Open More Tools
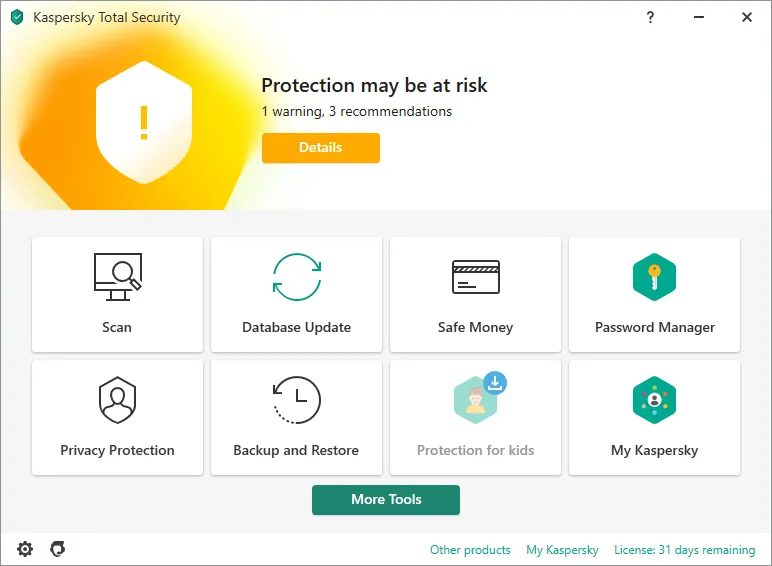Viewport: 772px width, 566px height. tap(386, 500)
